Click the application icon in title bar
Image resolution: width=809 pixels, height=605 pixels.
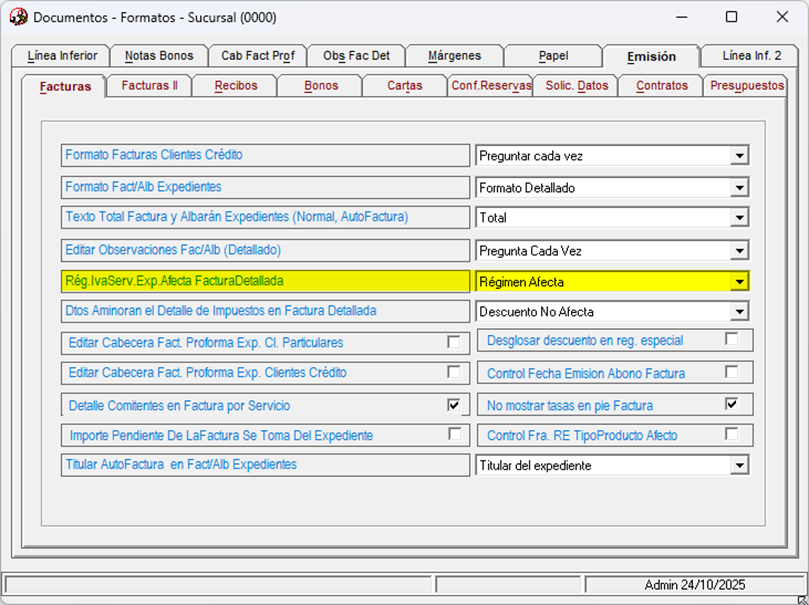pyautogui.click(x=18, y=17)
